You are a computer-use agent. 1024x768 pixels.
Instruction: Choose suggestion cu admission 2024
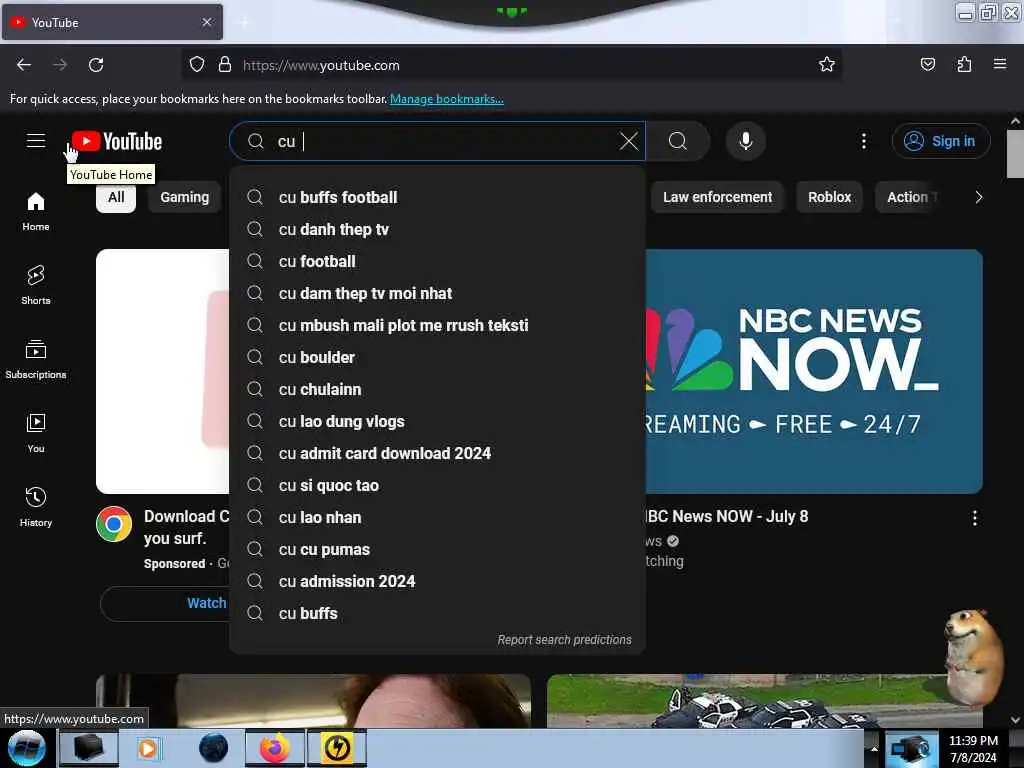[x=438, y=581]
